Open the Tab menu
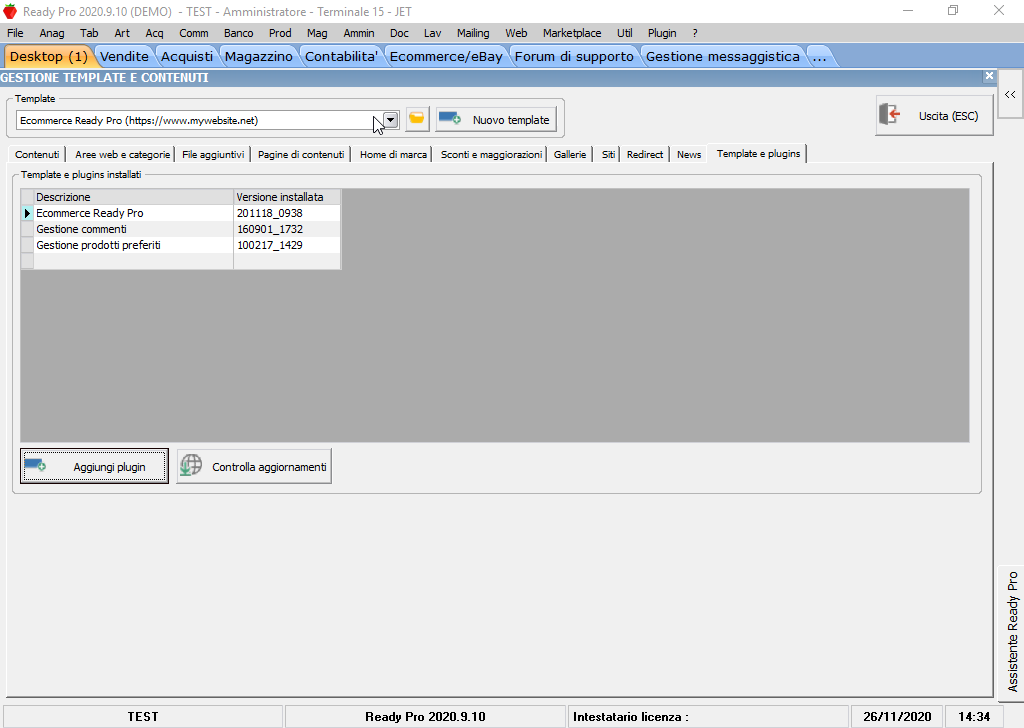 coord(89,33)
